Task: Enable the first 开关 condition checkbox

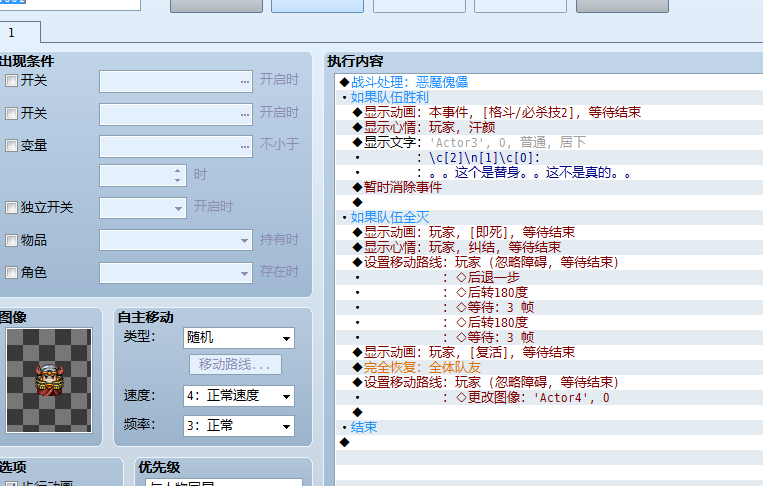Action: [12, 81]
